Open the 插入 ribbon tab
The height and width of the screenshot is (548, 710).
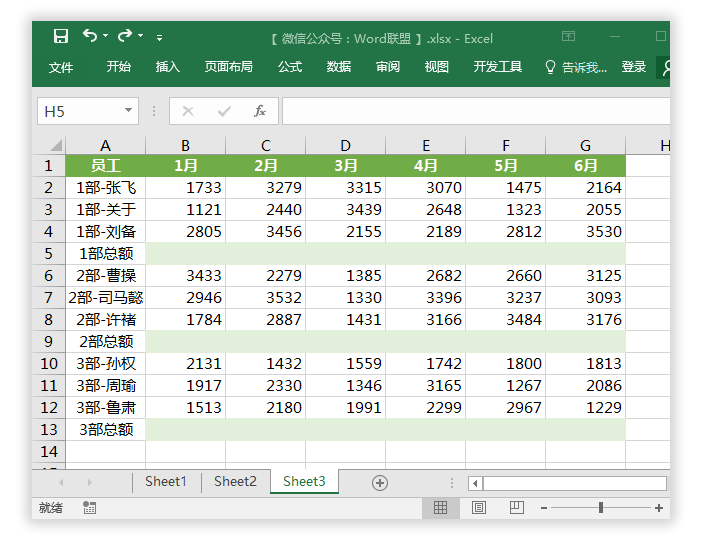point(168,67)
